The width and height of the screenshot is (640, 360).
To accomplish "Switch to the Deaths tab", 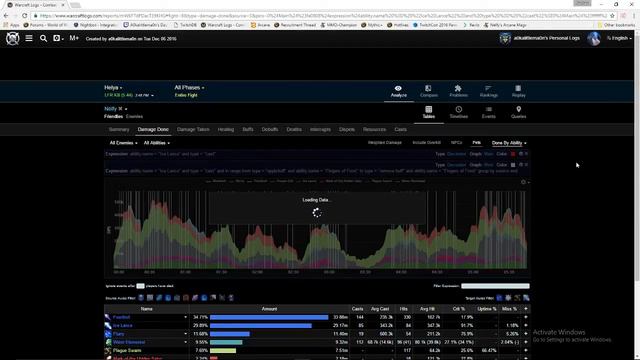I will pos(294,129).
